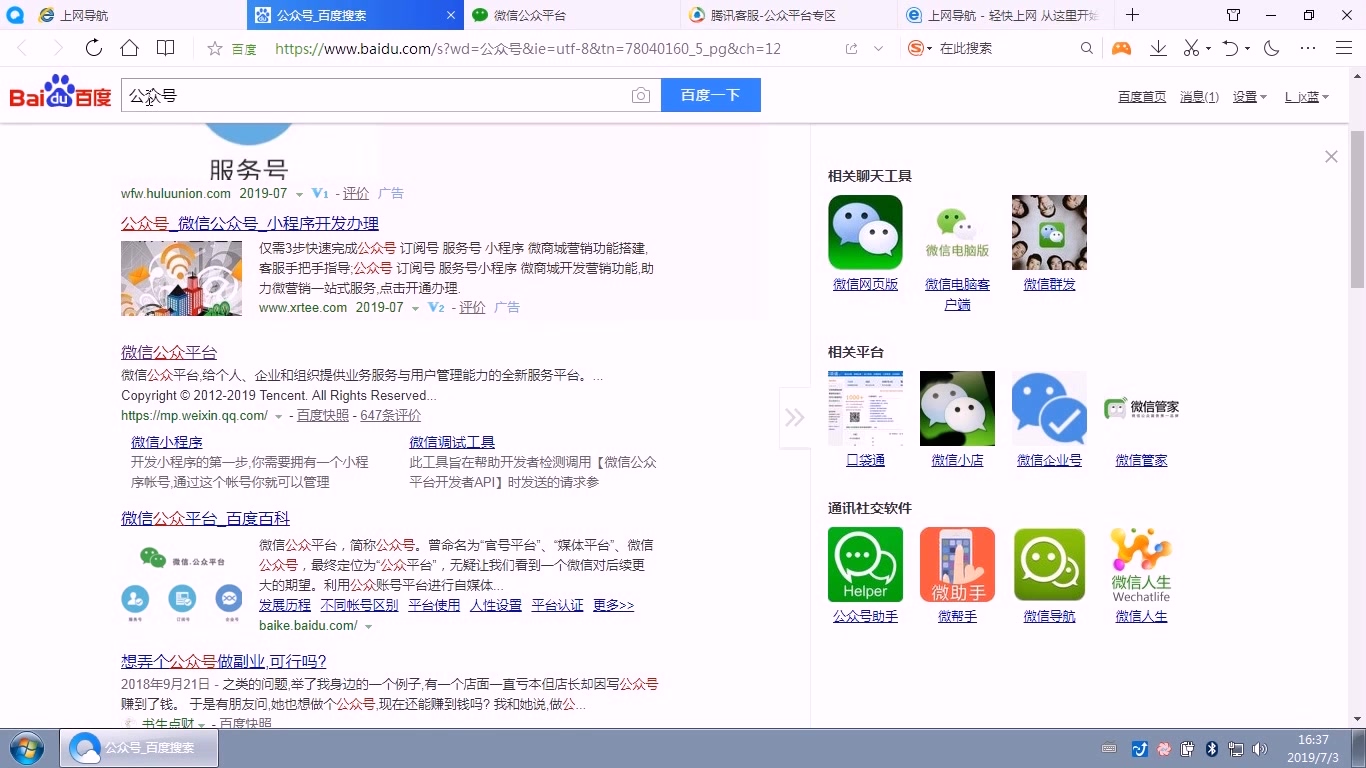Viewport: 1366px width, 768px height.
Task: Open the 微信导航 icon
Action: (x=1049, y=564)
